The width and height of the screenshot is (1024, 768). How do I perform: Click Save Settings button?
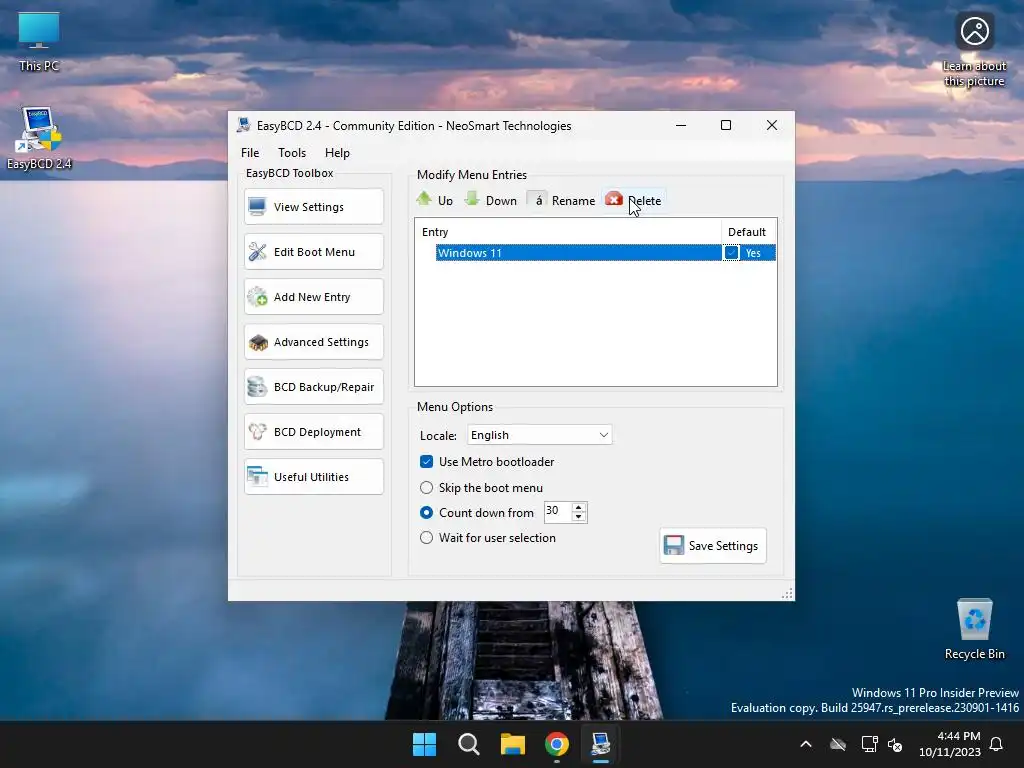[712, 545]
